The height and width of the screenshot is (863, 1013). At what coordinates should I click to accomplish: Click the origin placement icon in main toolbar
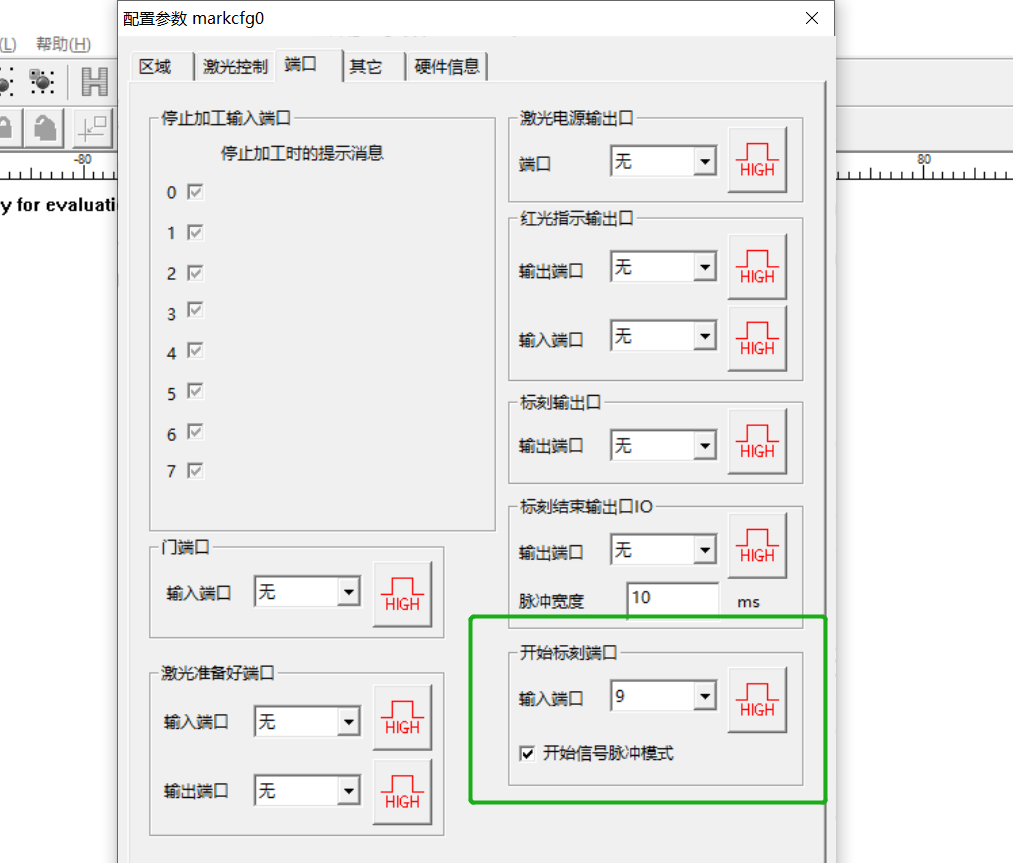(x=92, y=128)
